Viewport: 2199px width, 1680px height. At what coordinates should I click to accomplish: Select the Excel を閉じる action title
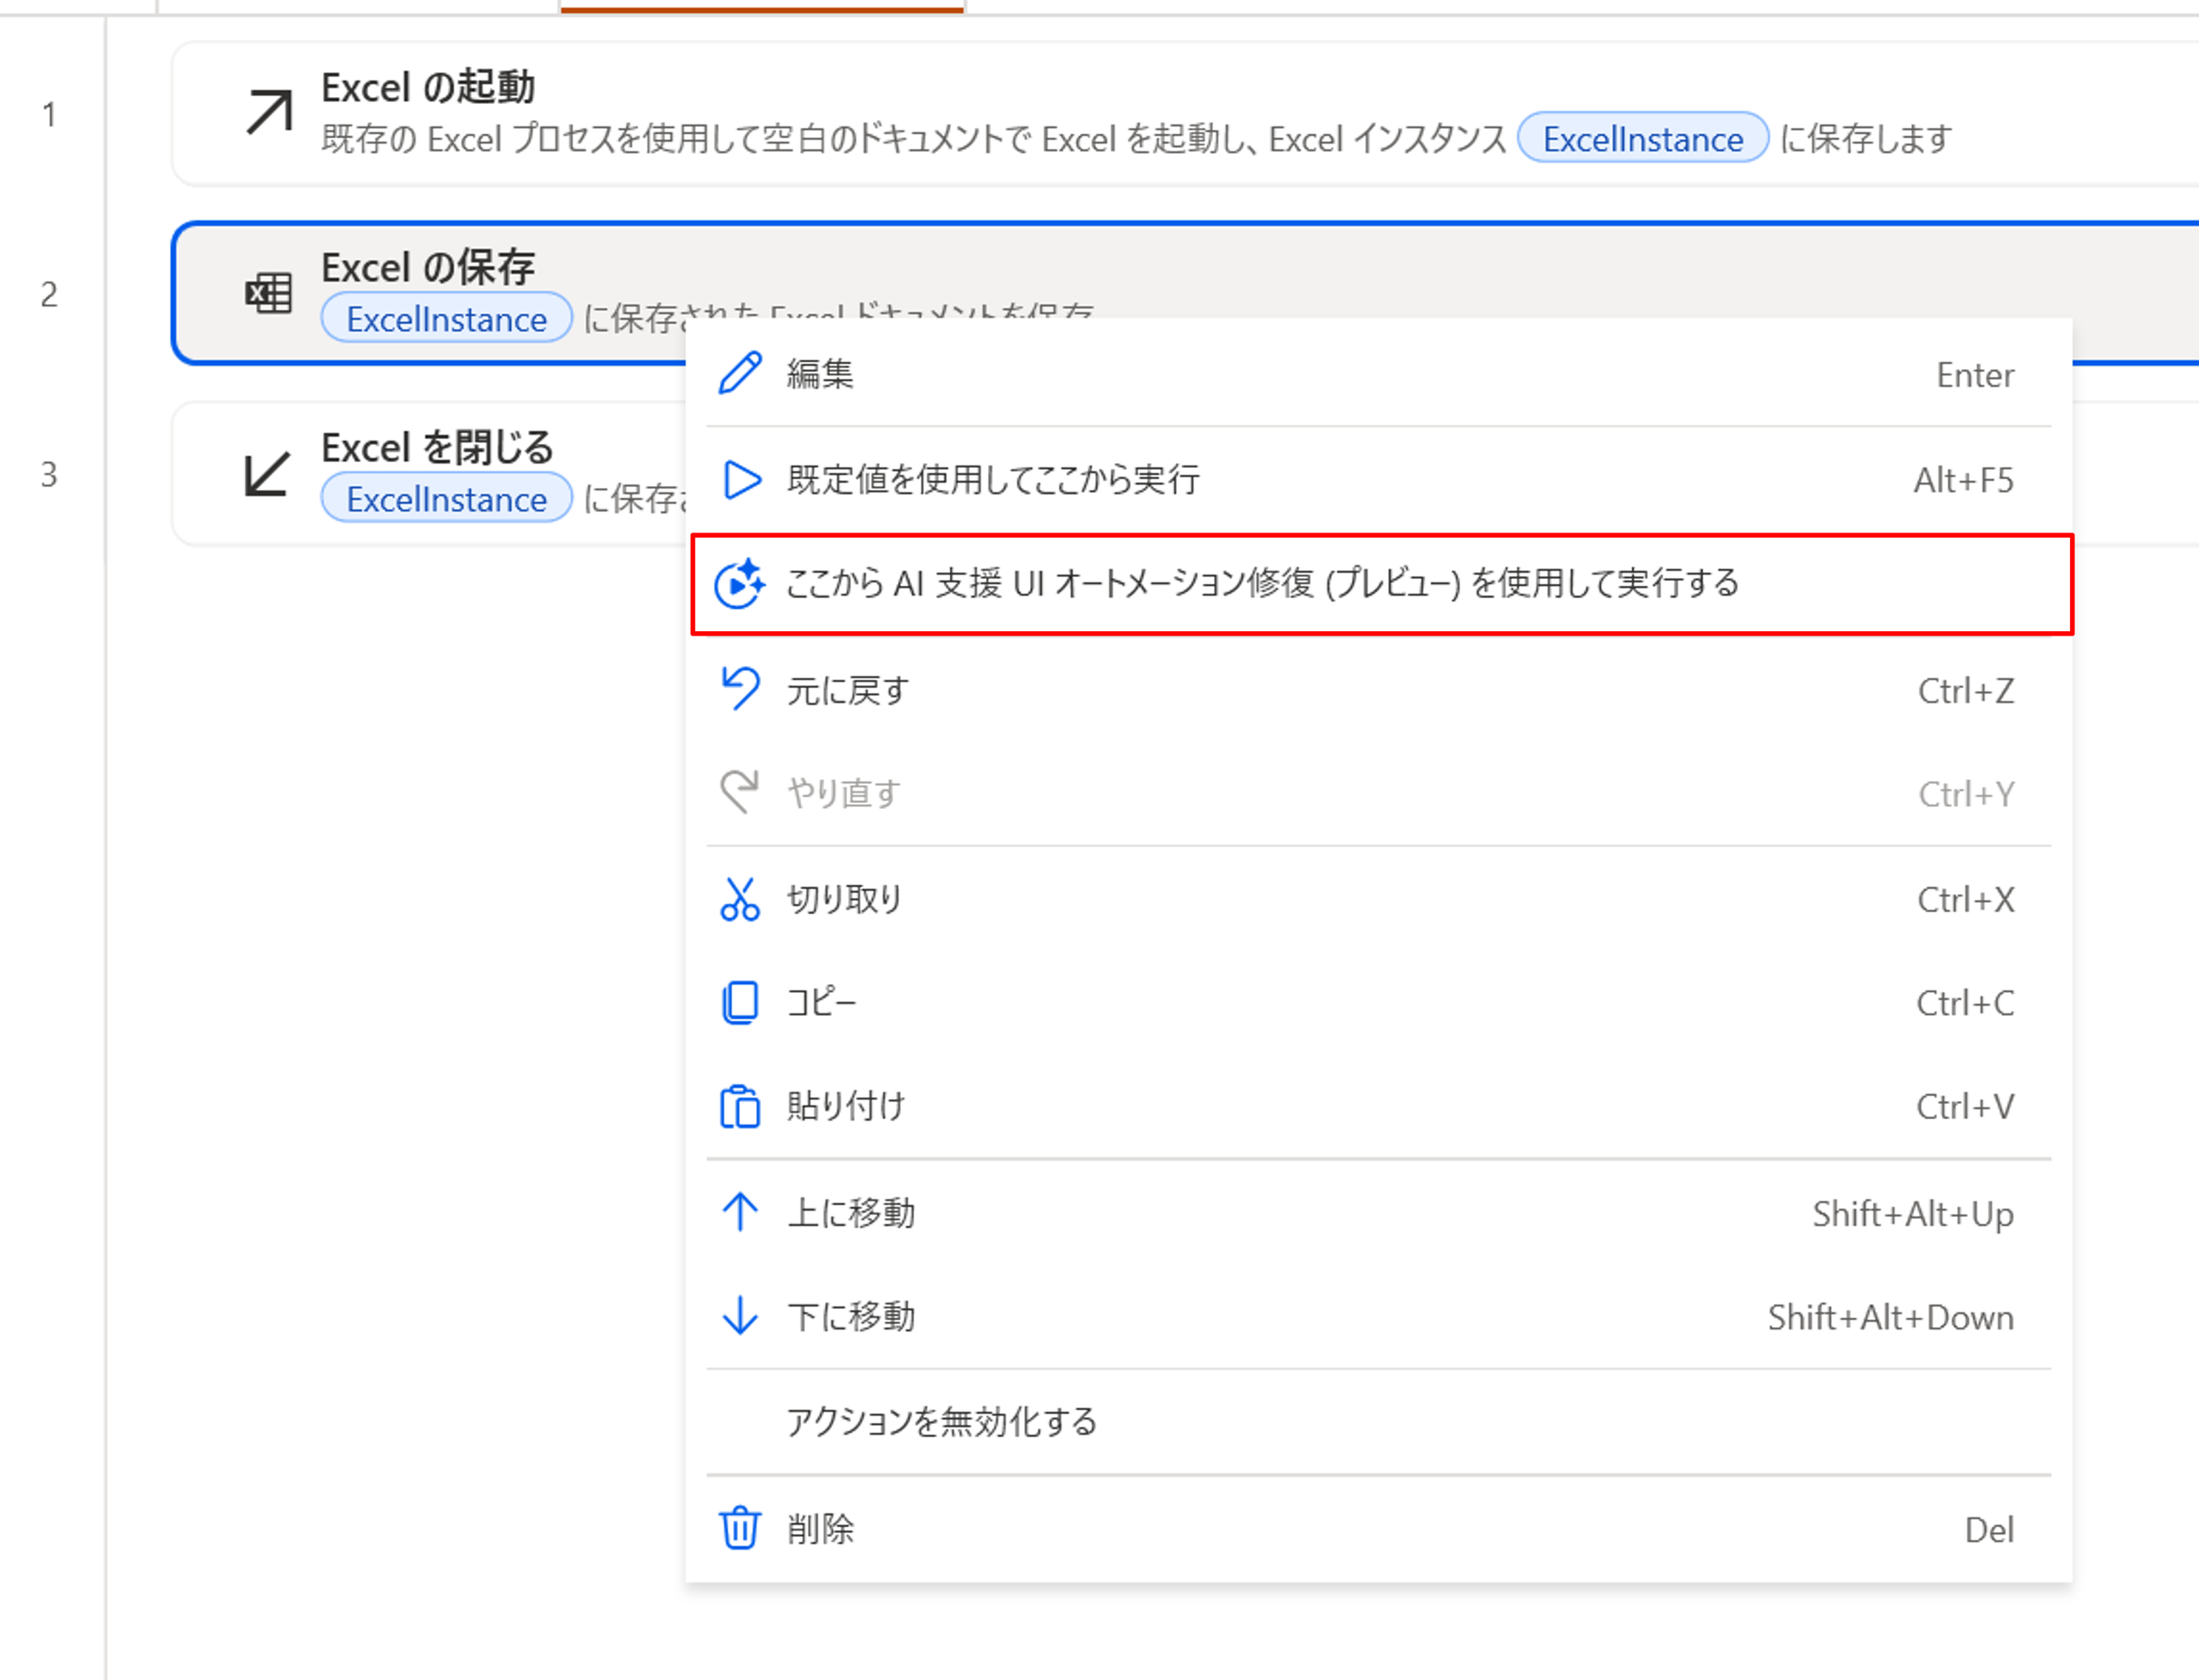437,447
